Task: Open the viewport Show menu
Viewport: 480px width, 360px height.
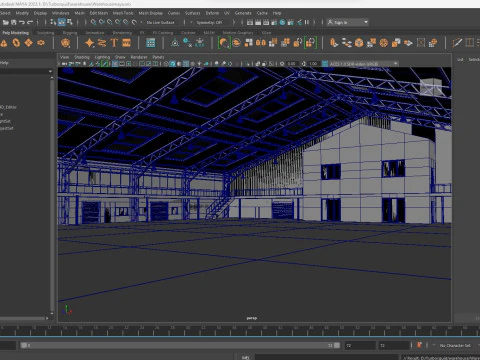Action: 120,57
